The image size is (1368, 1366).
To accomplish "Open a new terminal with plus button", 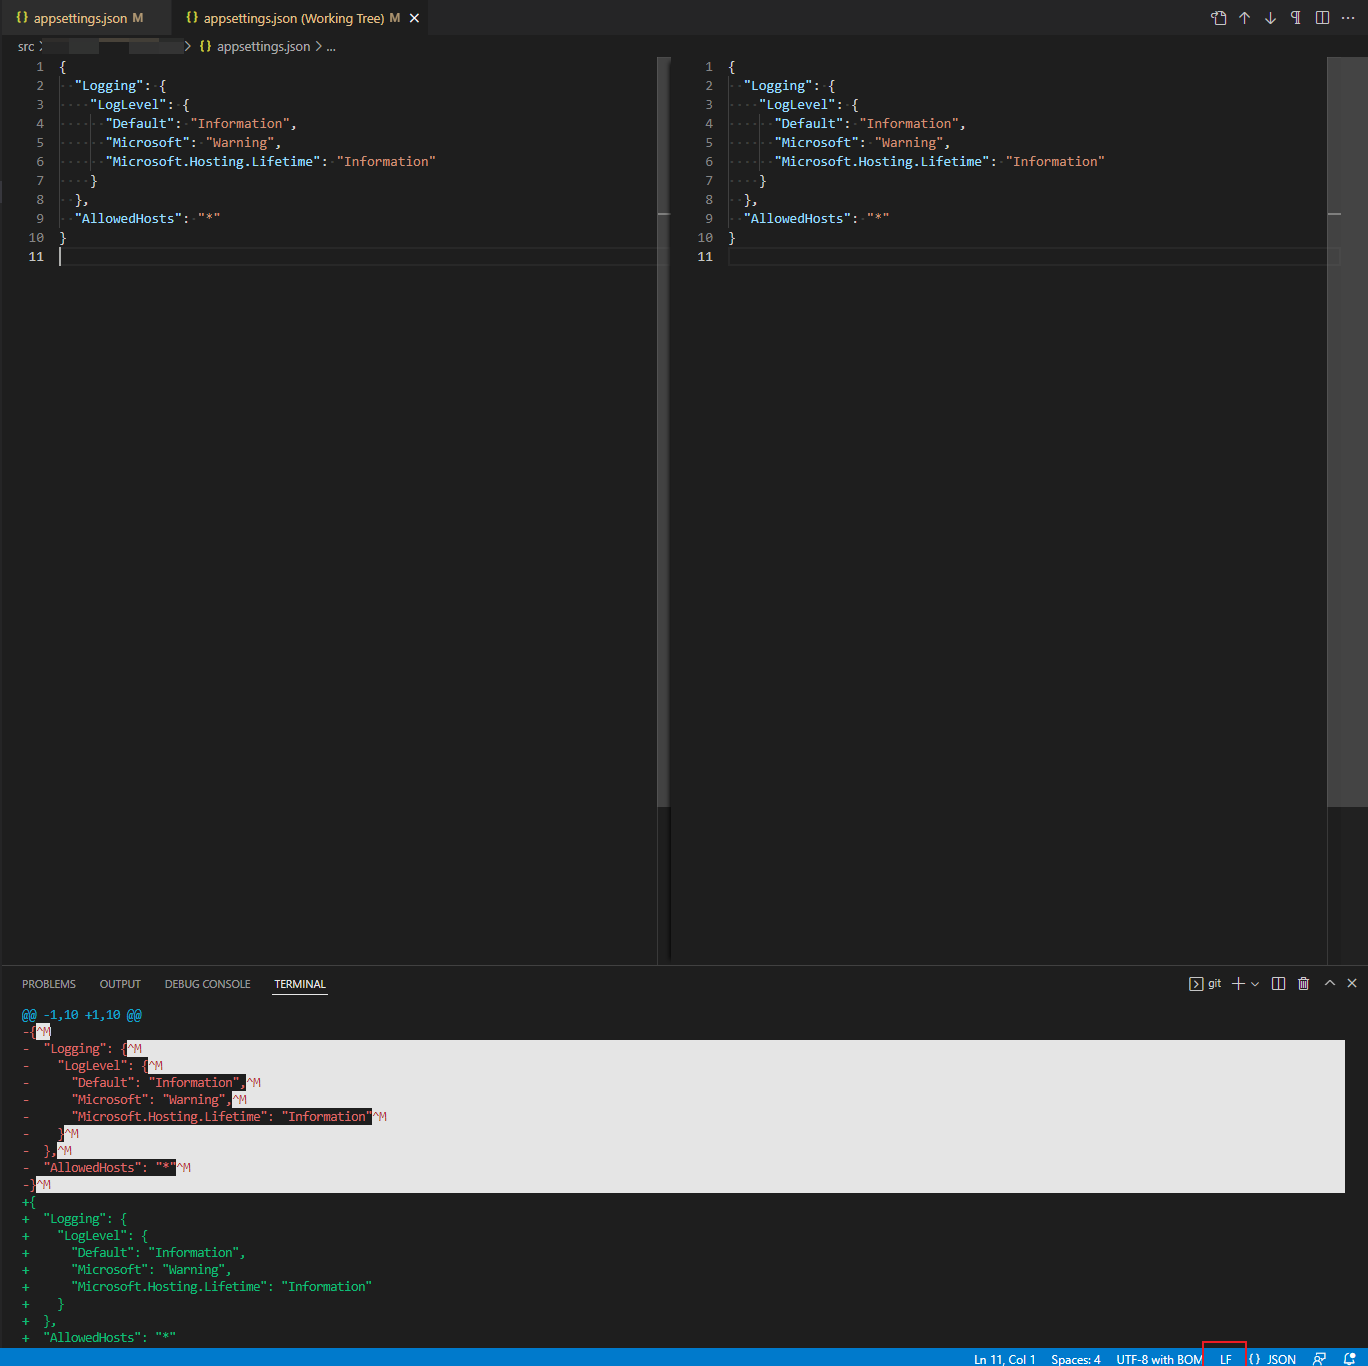I will [x=1238, y=983].
